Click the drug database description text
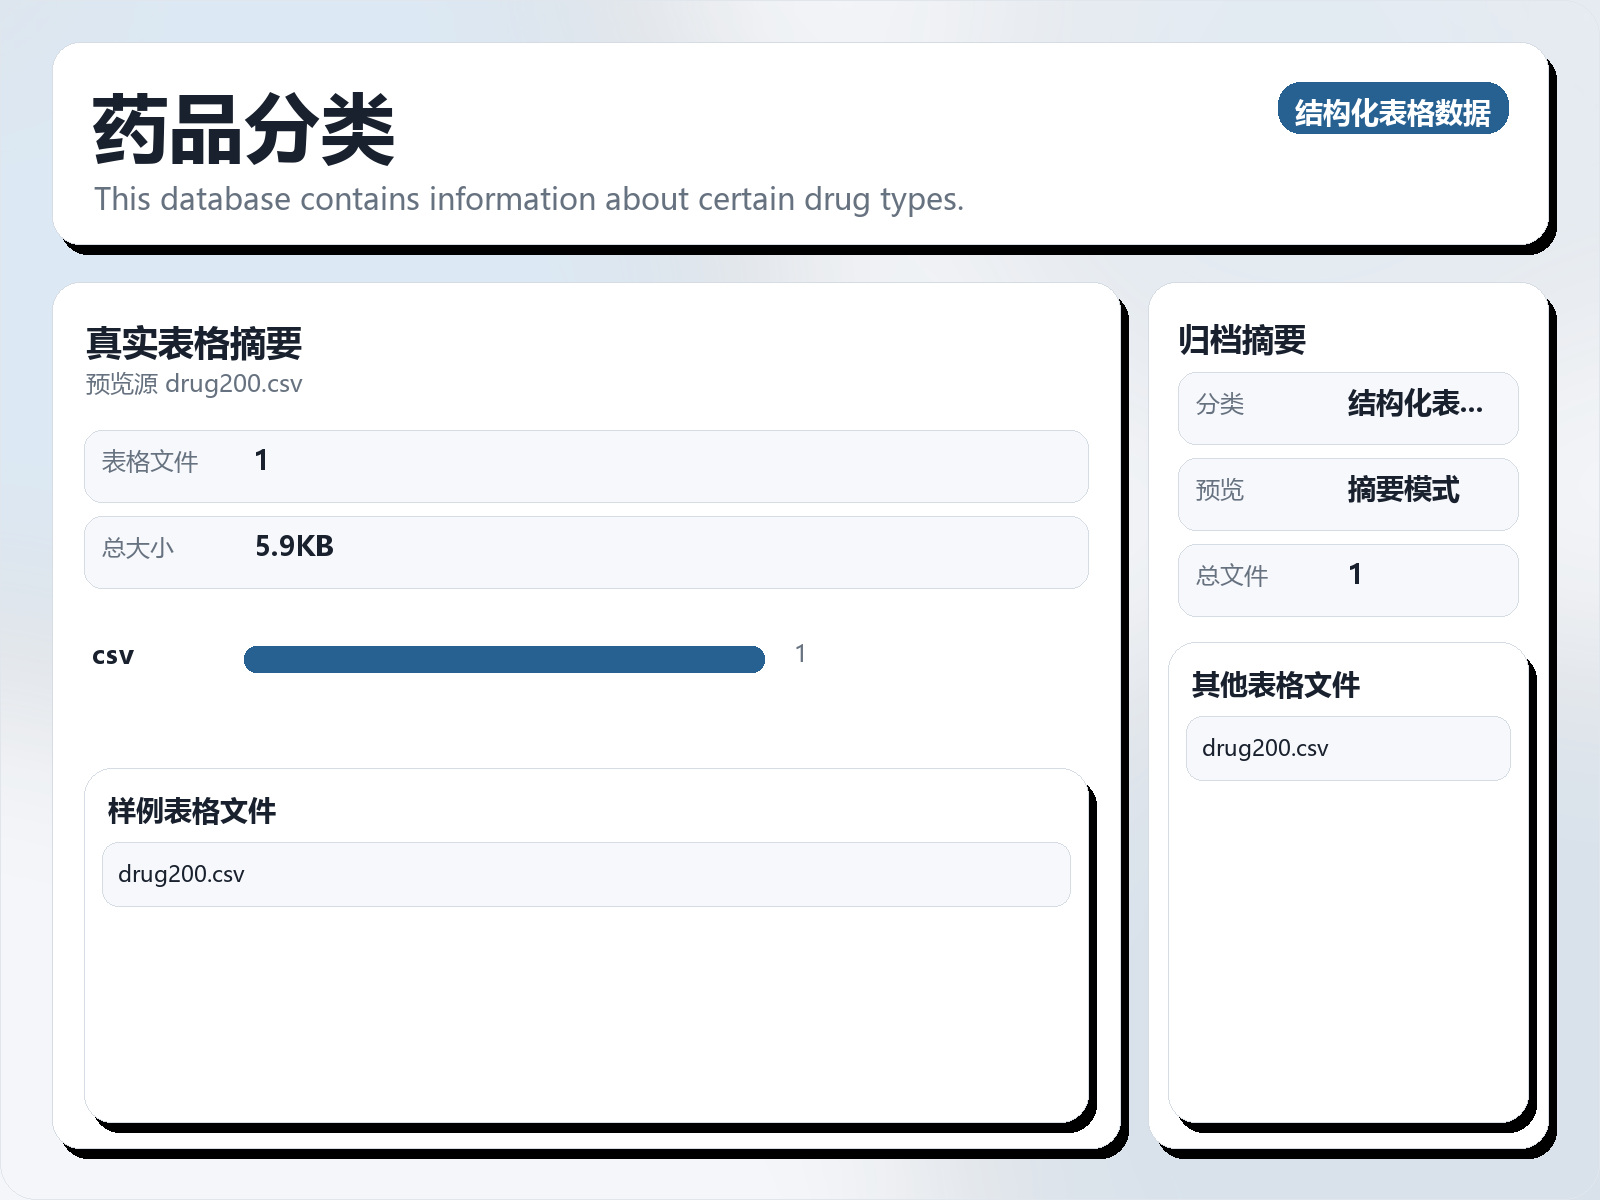This screenshot has width=1600, height=1200. (528, 199)
